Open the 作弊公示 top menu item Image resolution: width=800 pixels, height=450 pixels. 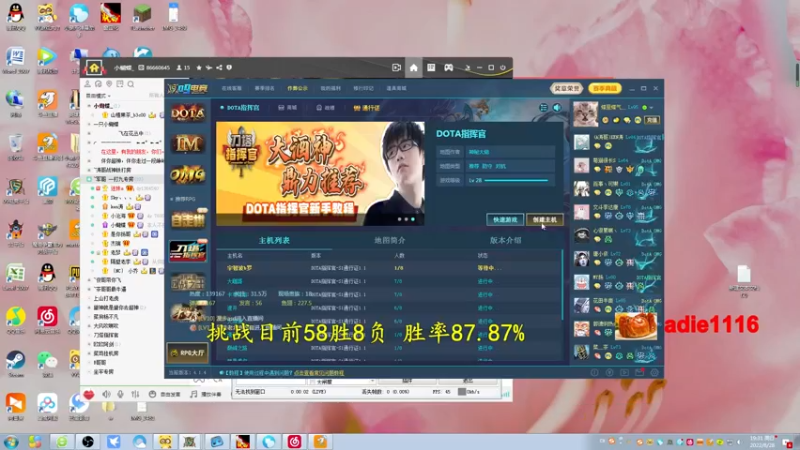297,88
